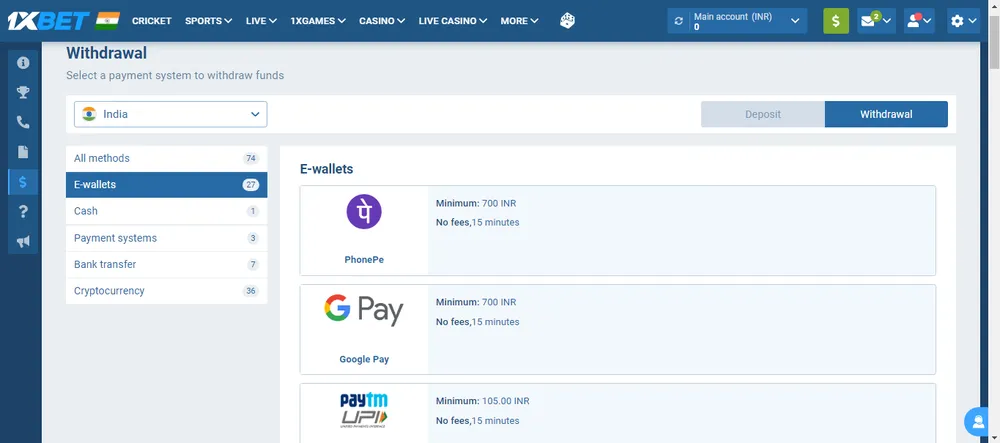Click the PhonePe label link

point(364,259)
